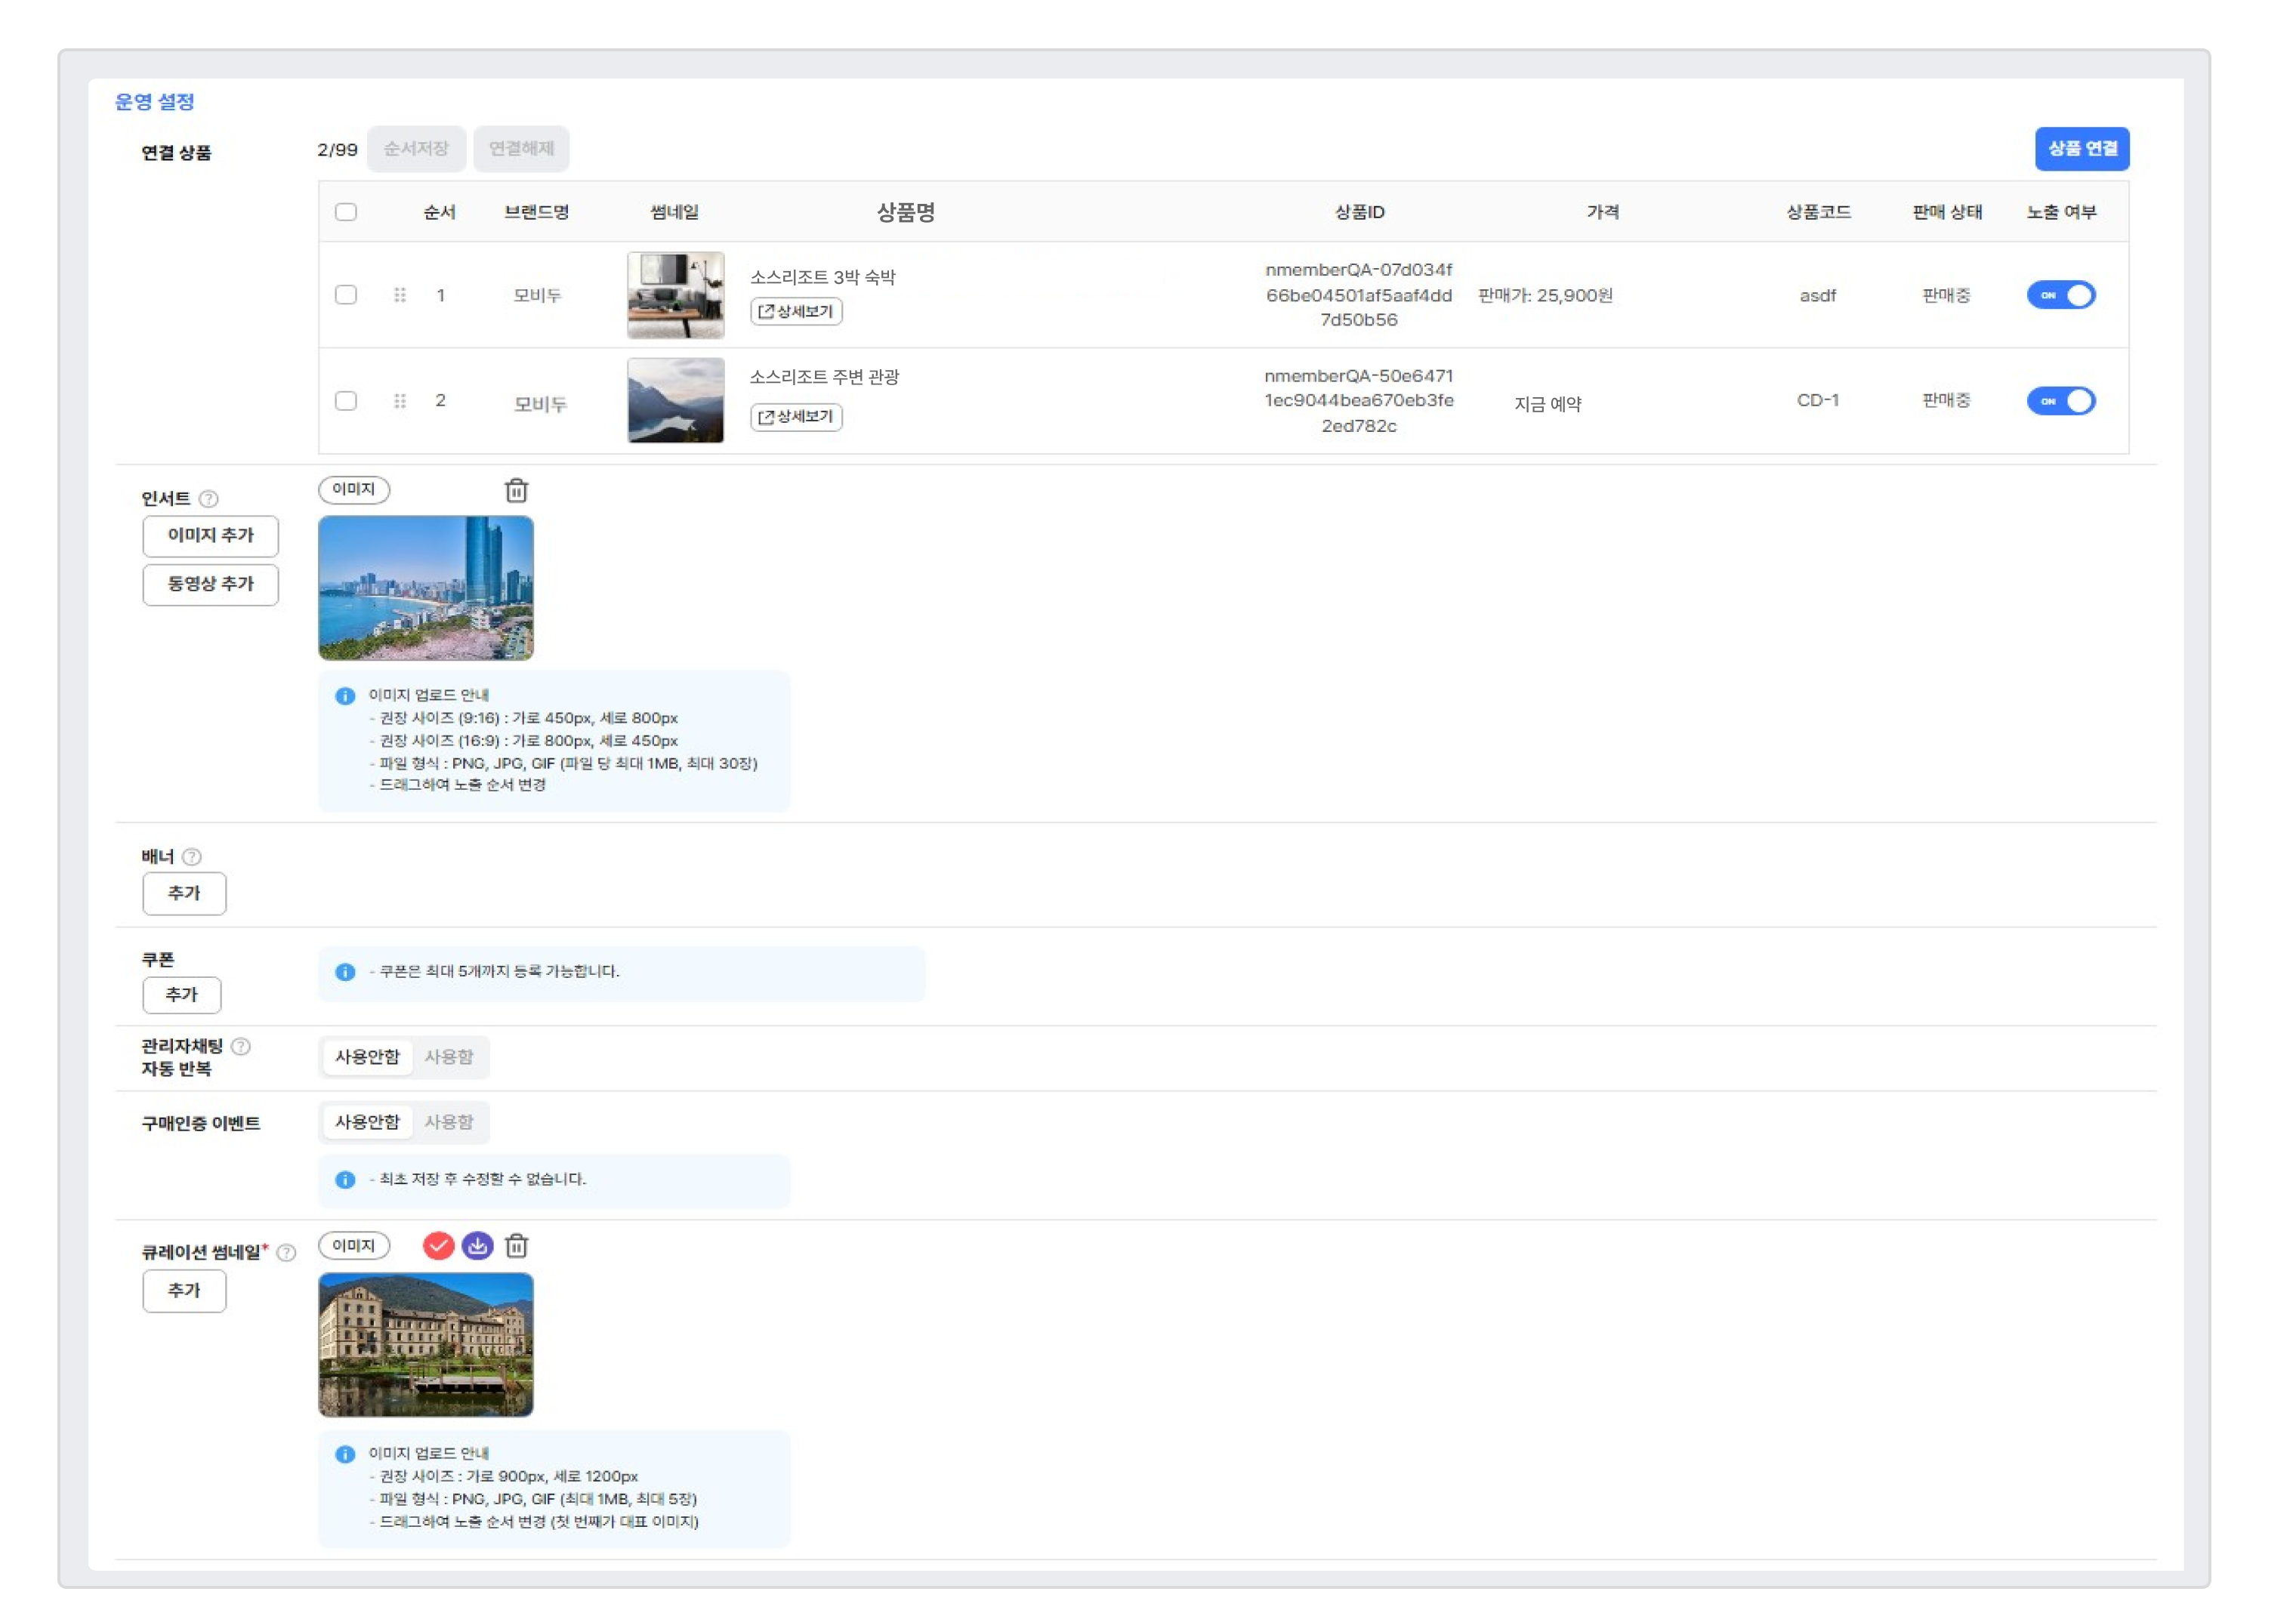
Task: Toggle exposure switch for 소스리조트 3박 숙박
Action: [2060, 295]
